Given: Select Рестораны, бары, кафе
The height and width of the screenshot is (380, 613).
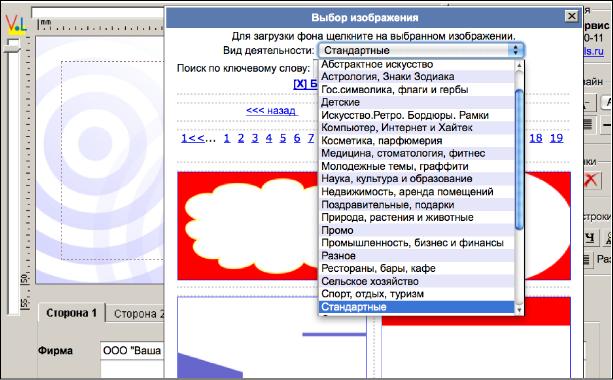Looking at the screenshot, I should 417,269.
